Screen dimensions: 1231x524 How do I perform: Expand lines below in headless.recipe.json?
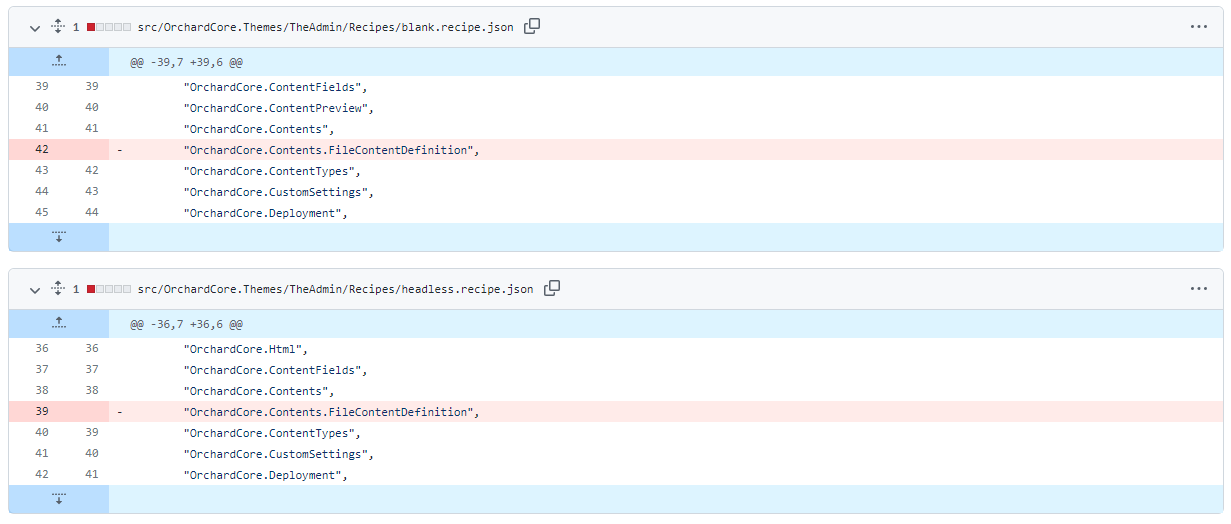[x=59, y=499]
